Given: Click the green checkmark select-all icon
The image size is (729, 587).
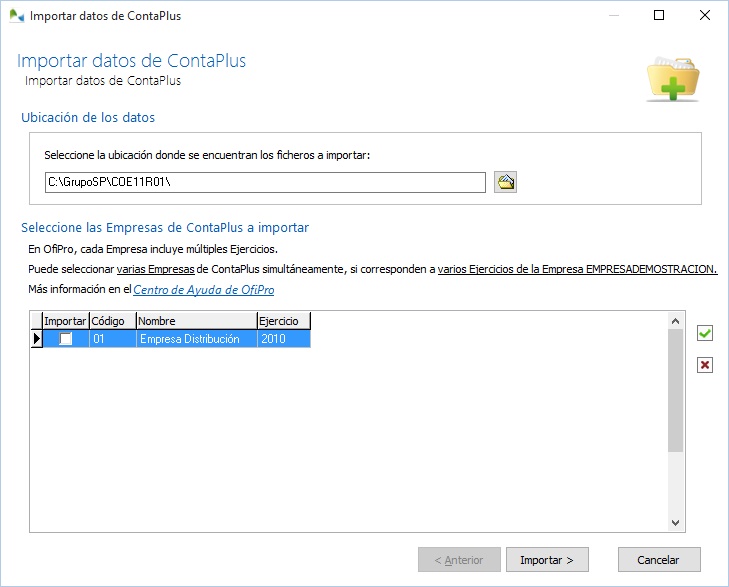Looking at the screenshot, I should pyautogui.click(x=705, y=333).
